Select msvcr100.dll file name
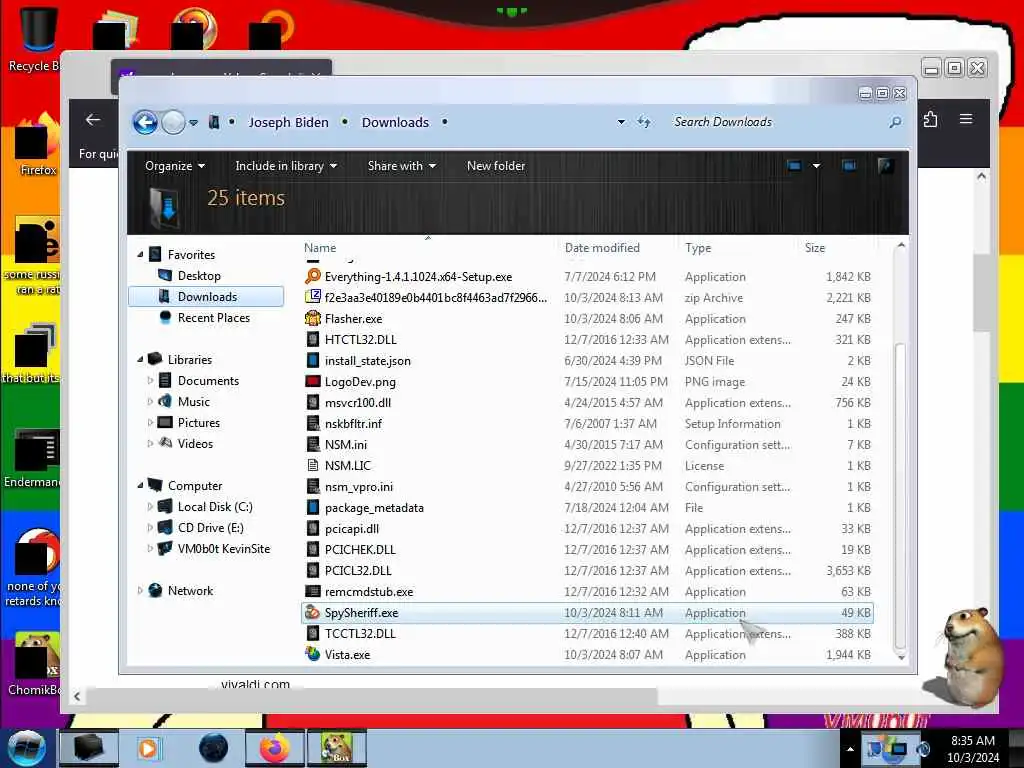 (358, 403)
